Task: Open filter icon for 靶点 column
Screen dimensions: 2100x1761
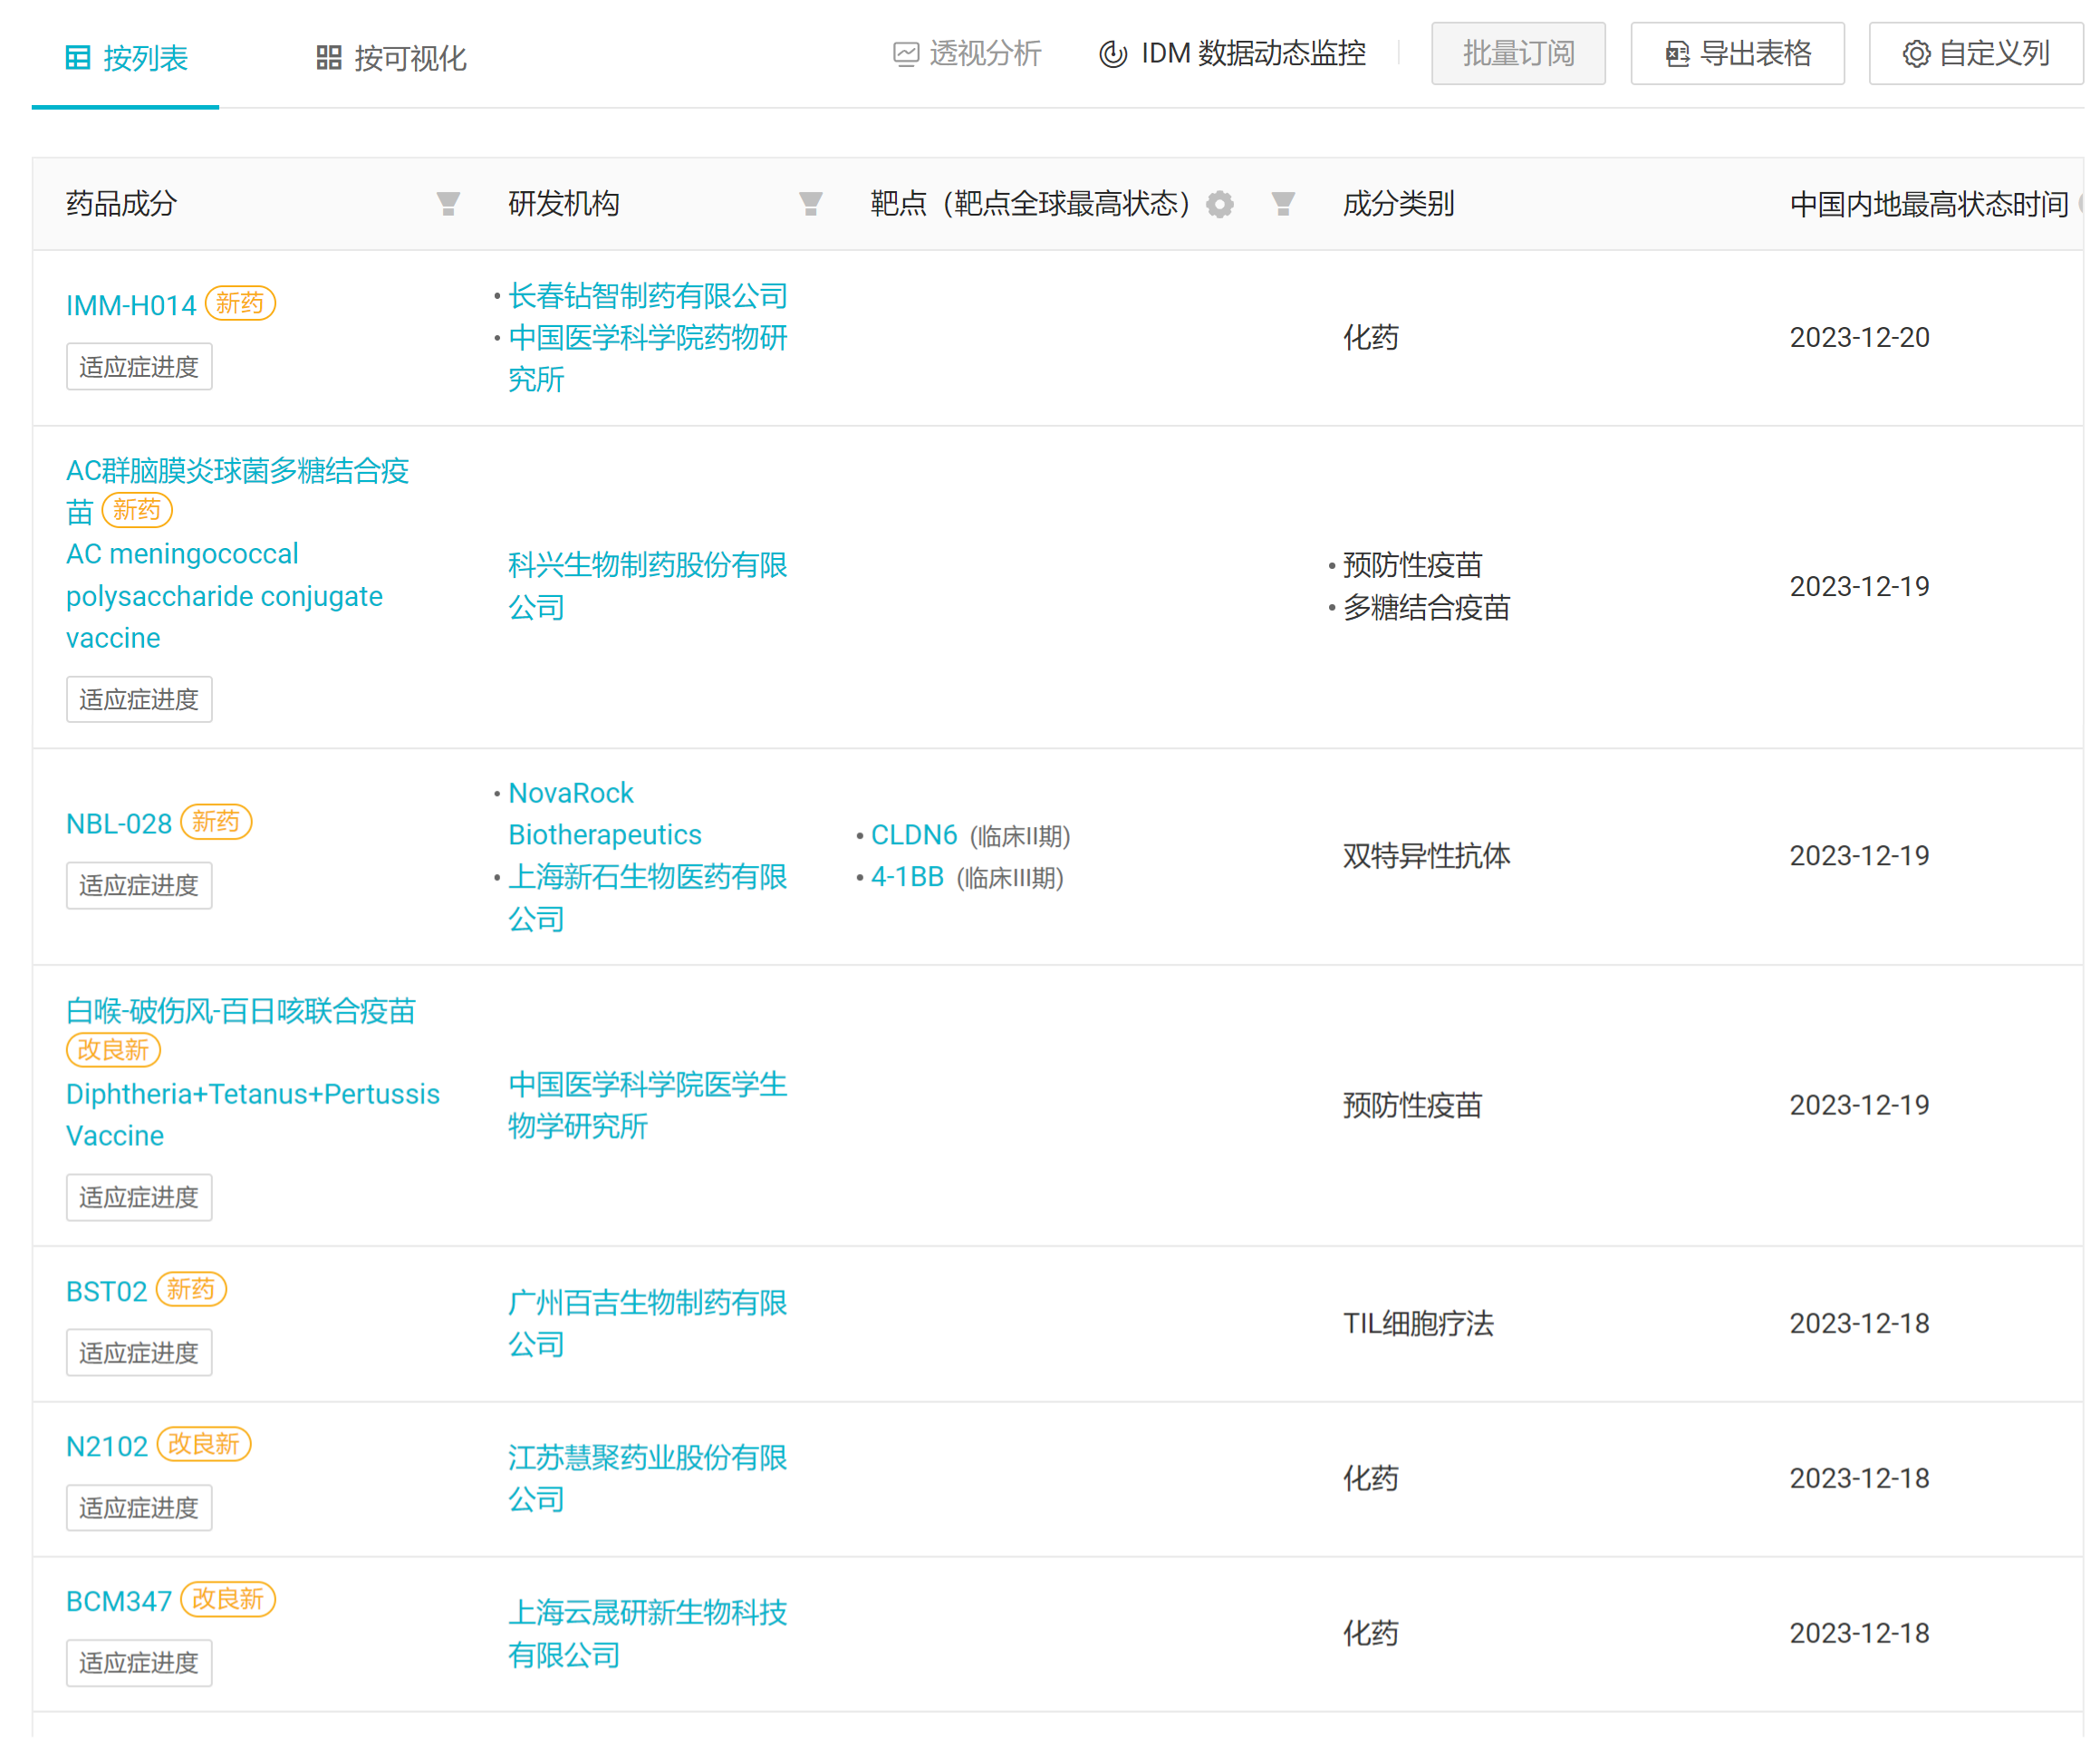Action: [x=1283, y=204]
